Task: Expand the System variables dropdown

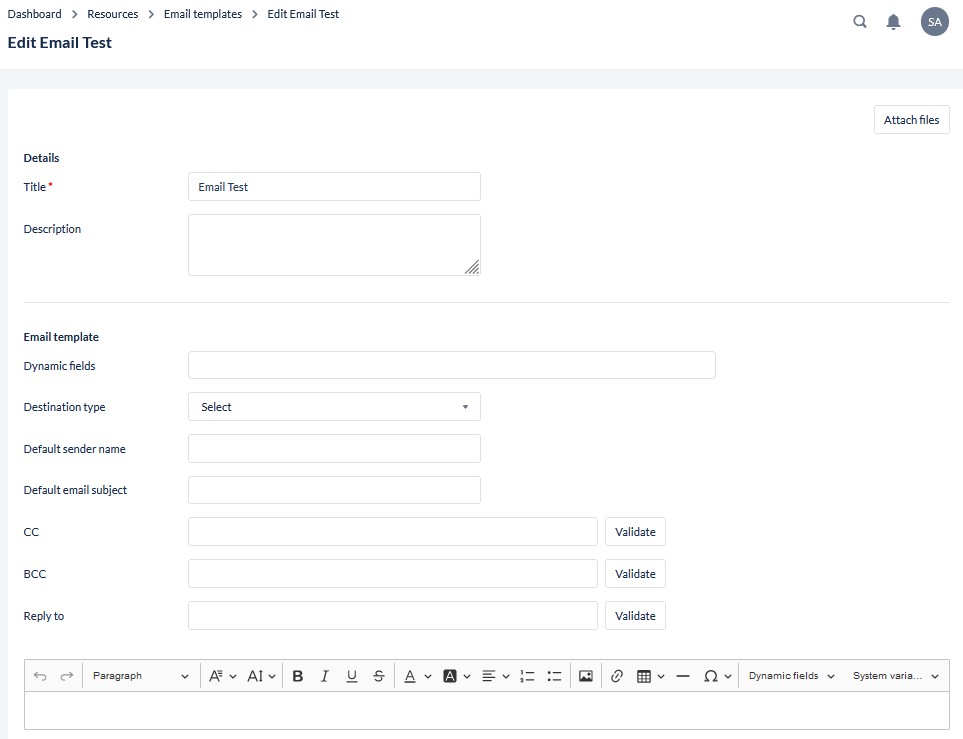Action: pyautogui.click(x=895, y=676)
